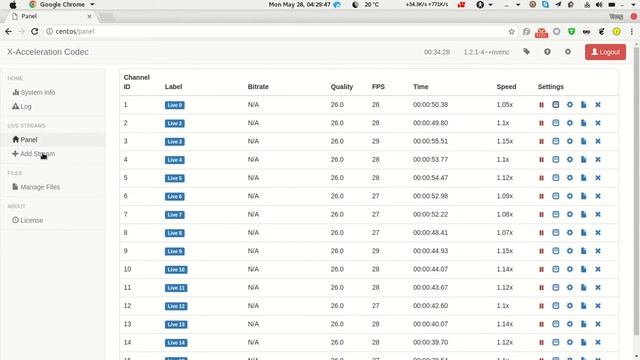This screenshot has height=360, width=640.
Task: Open Manage Files
Action: (x=36, y=187)
